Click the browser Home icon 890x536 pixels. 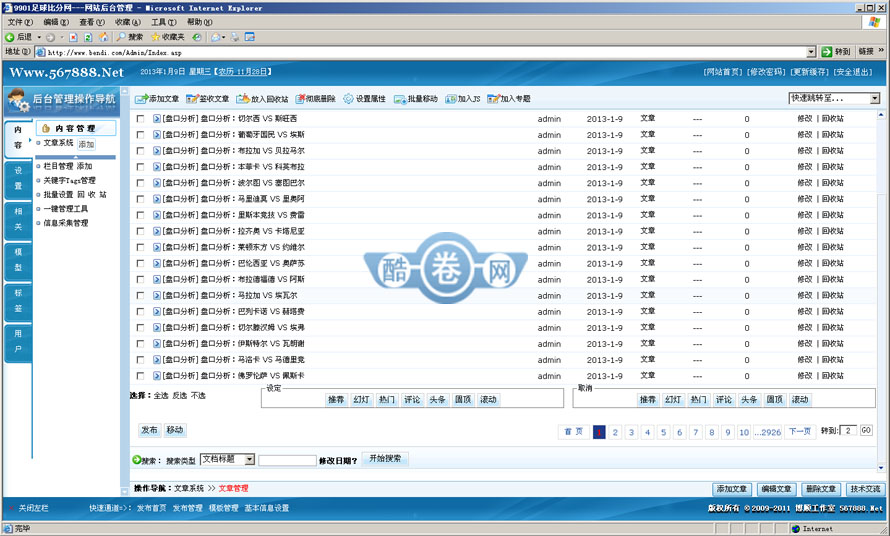(x=103, y=37)
